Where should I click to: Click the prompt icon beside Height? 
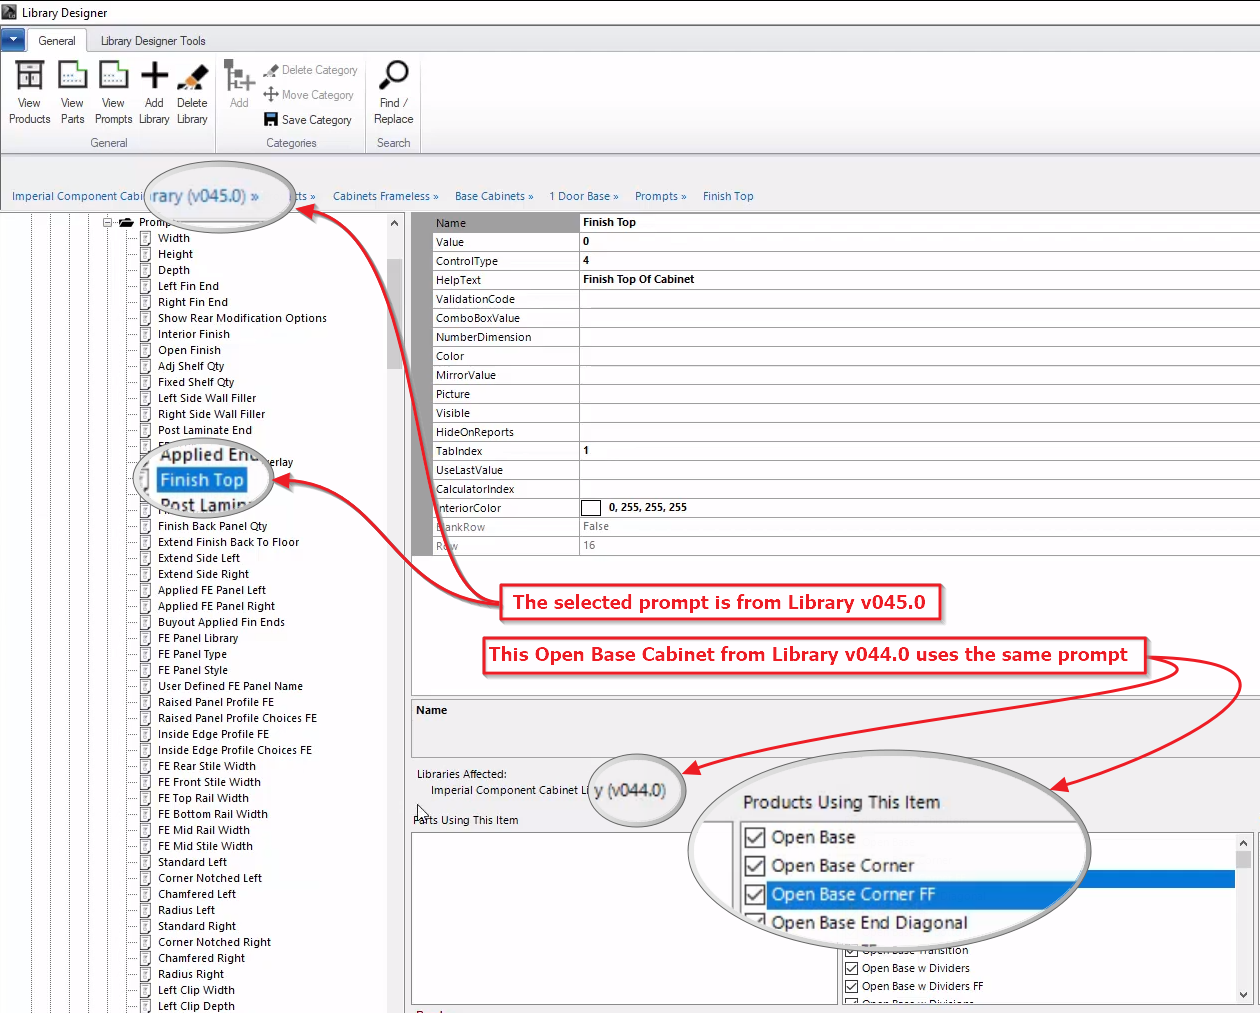[145, 254]
